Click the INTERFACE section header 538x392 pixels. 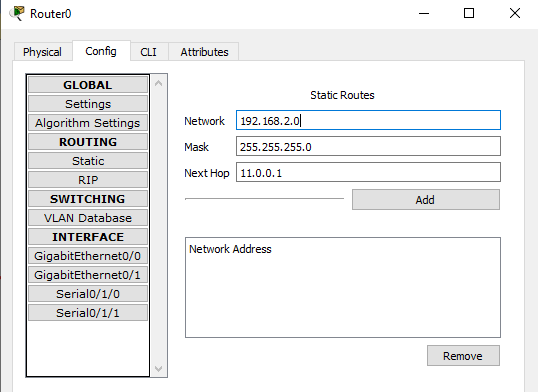(x=88, y=237)
